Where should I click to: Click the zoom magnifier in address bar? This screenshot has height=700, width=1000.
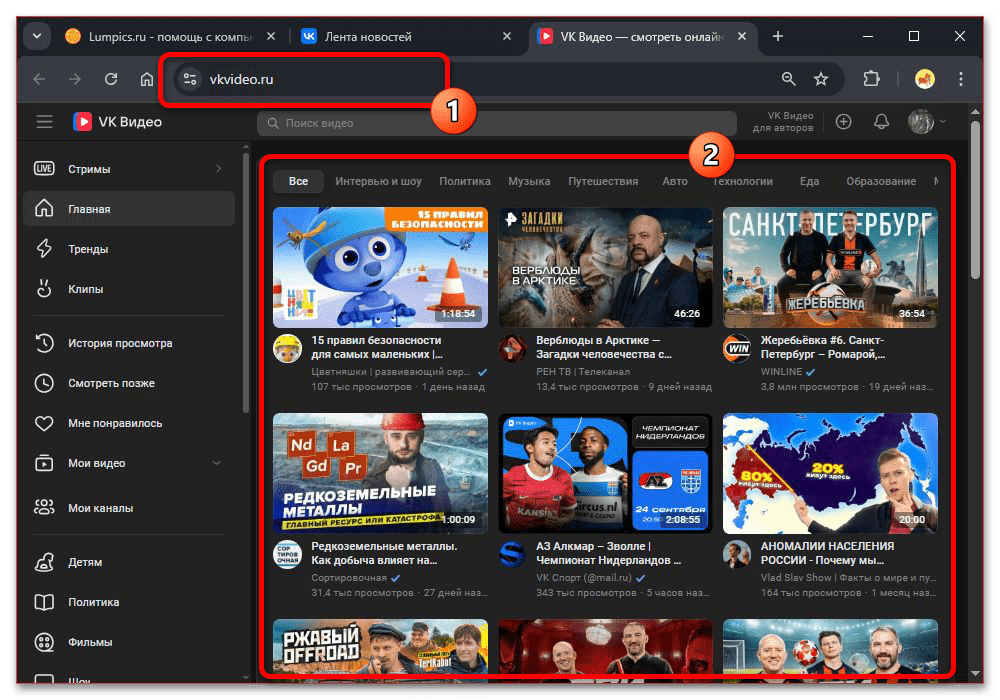point(788,79)
